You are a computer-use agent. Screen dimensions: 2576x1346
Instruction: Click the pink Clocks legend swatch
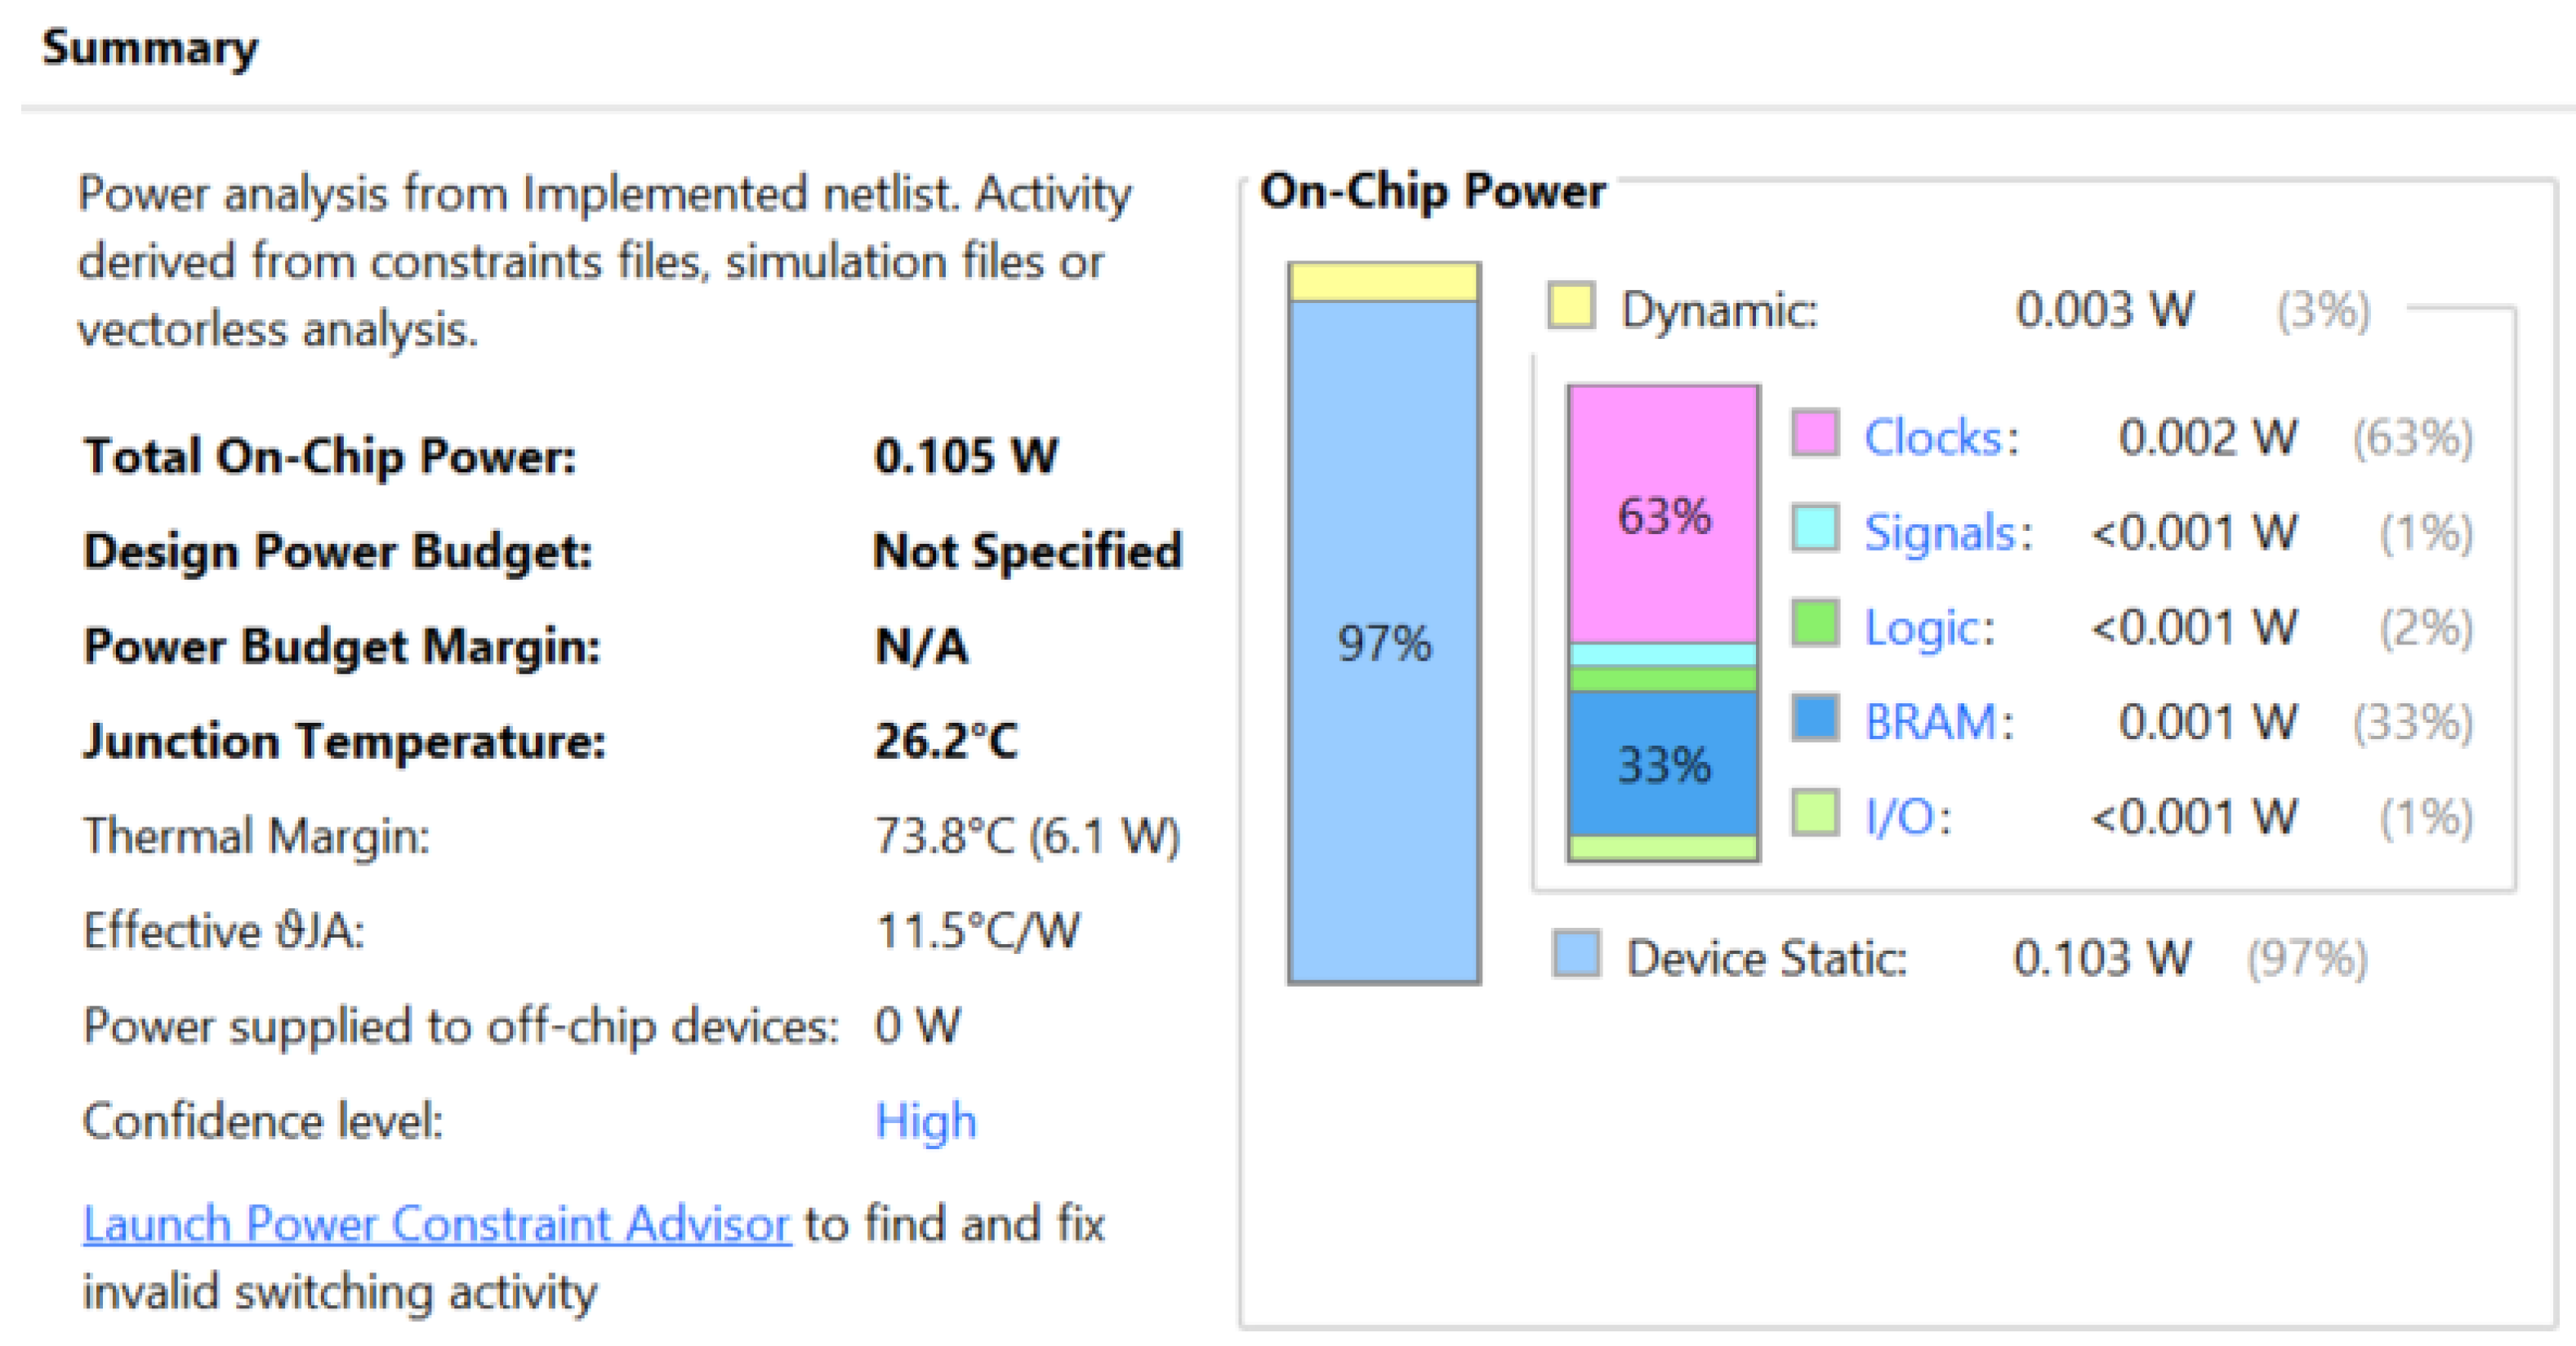pos(1814,433)
